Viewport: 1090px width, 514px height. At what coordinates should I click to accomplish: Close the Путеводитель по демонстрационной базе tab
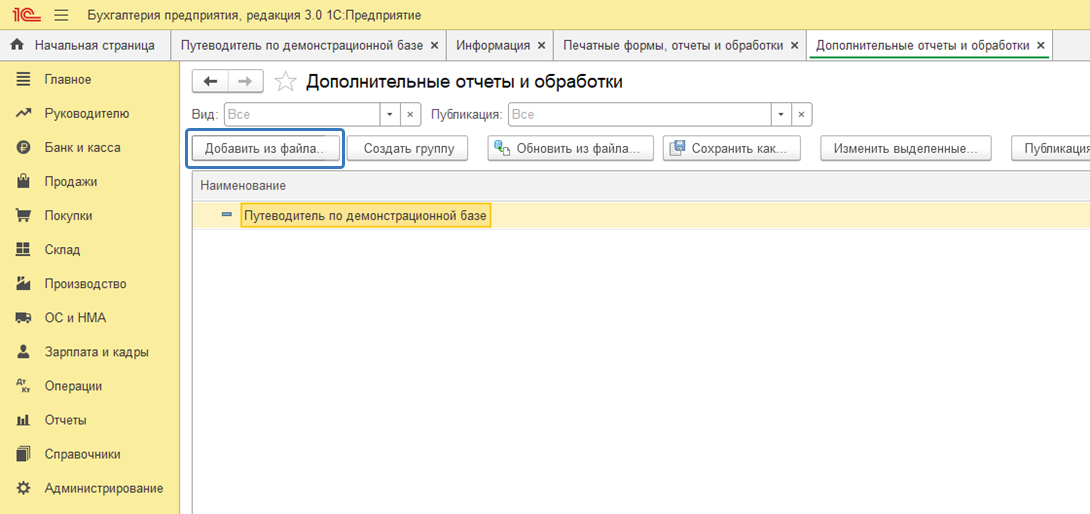(434, 45)
